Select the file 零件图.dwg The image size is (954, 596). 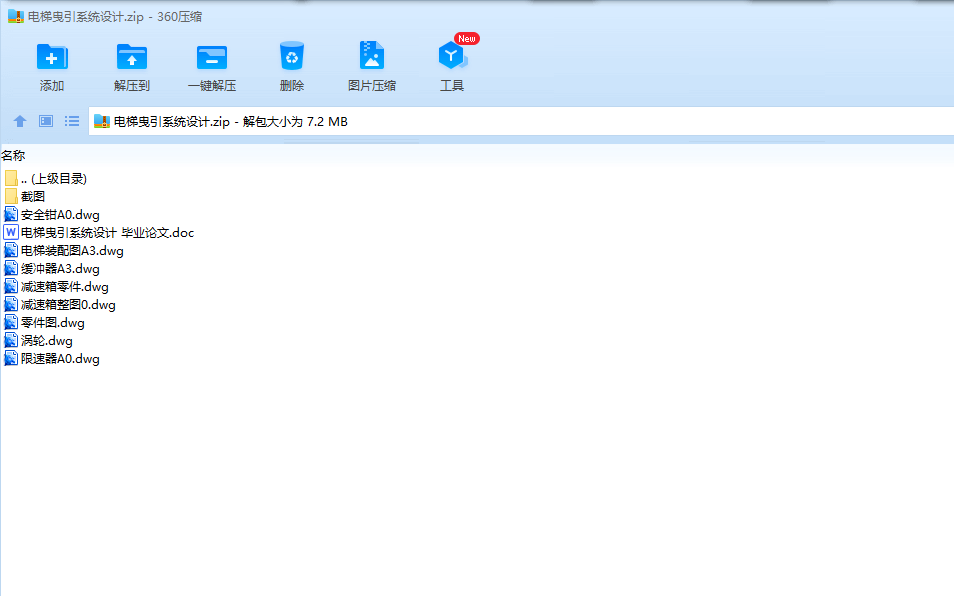[53, 323]
